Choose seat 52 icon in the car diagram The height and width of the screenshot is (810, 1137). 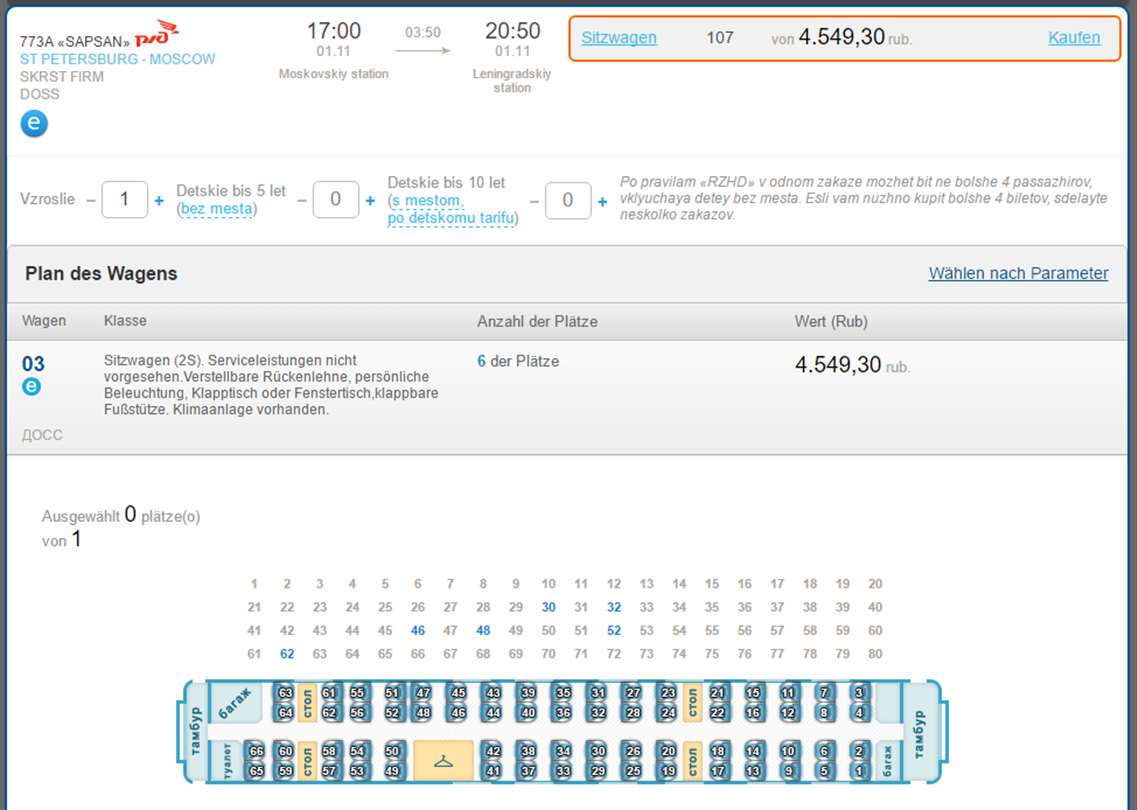(393, 713)
